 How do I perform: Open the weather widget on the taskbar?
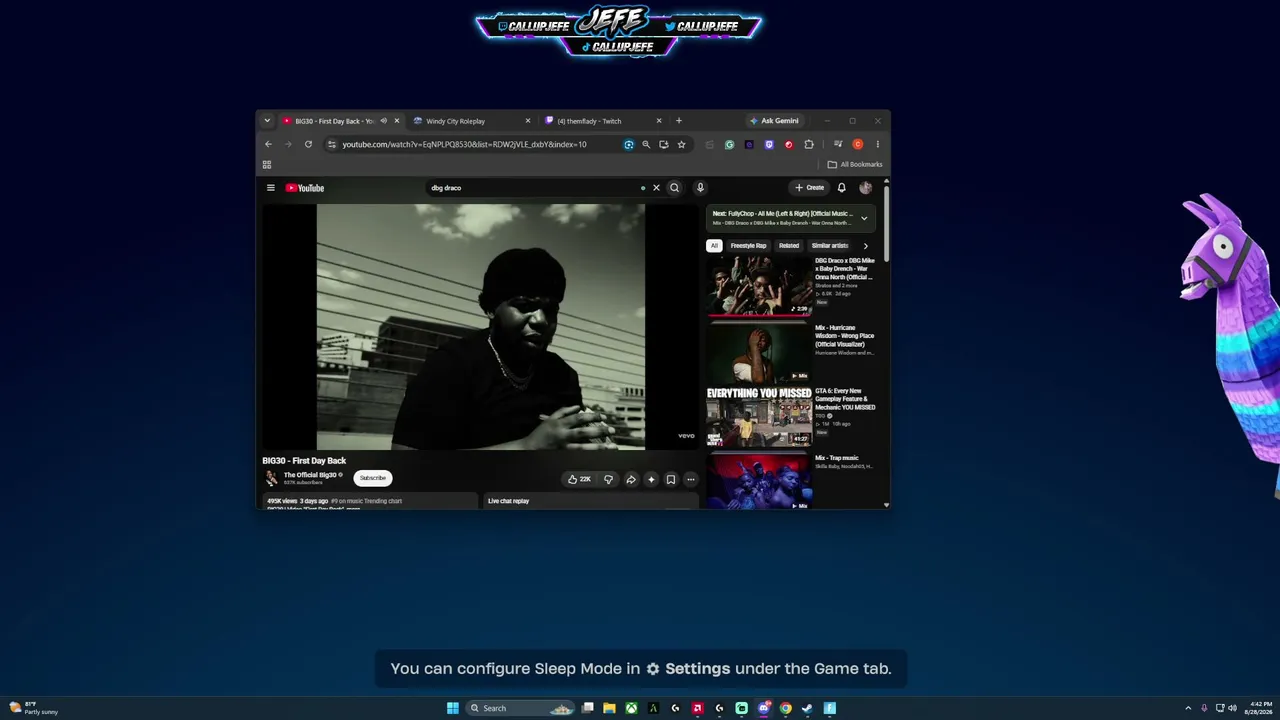(x=34, y=708)
